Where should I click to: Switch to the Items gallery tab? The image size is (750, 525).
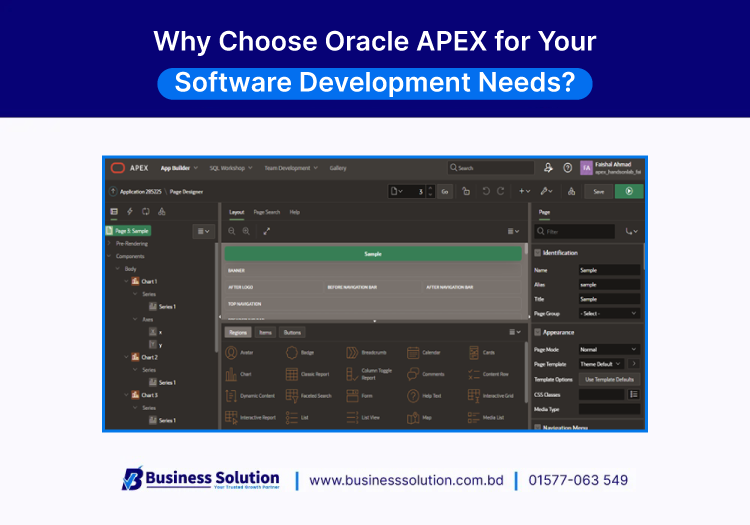tap(265, 332)
